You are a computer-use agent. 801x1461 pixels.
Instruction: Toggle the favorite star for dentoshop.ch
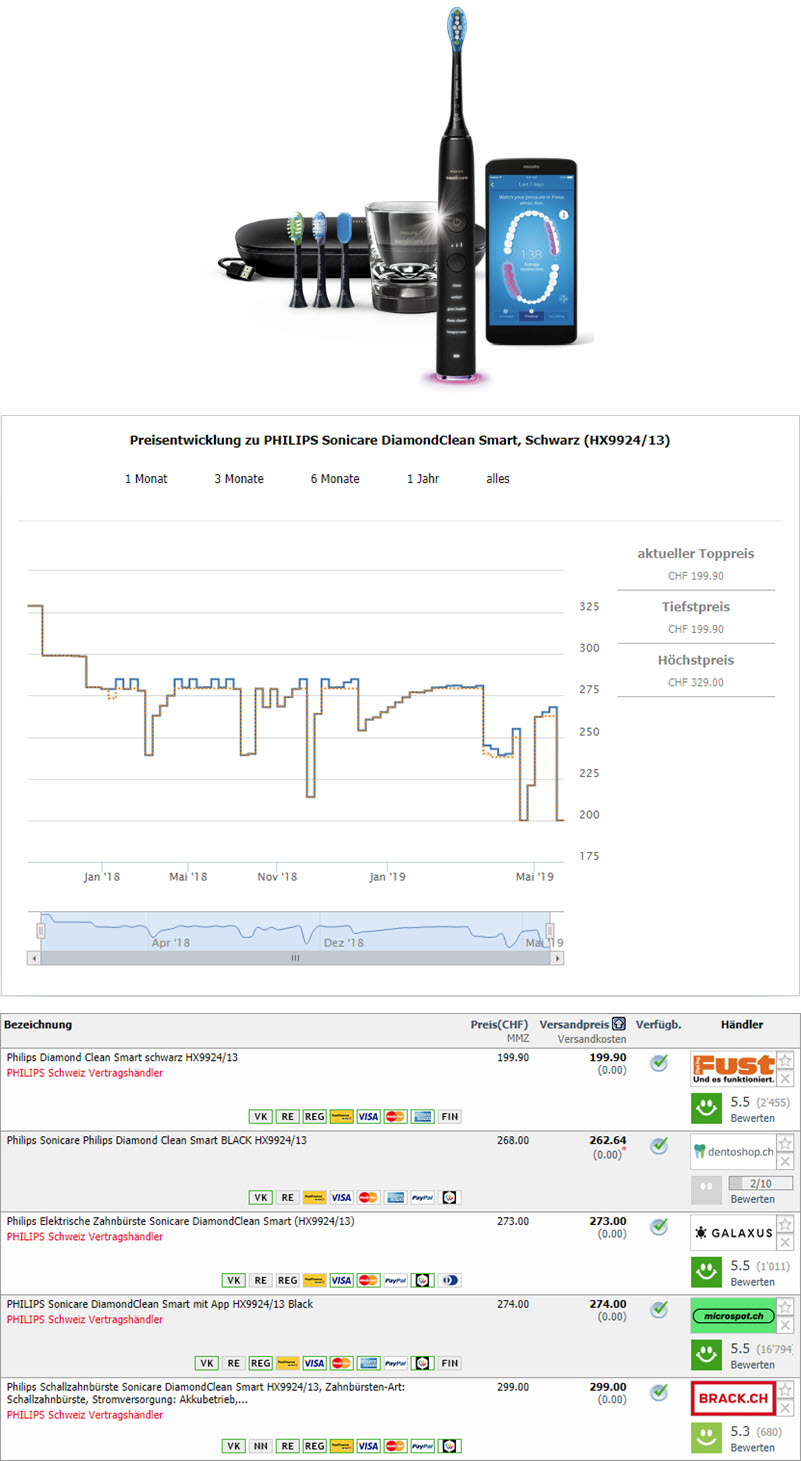coord(786,1143)
